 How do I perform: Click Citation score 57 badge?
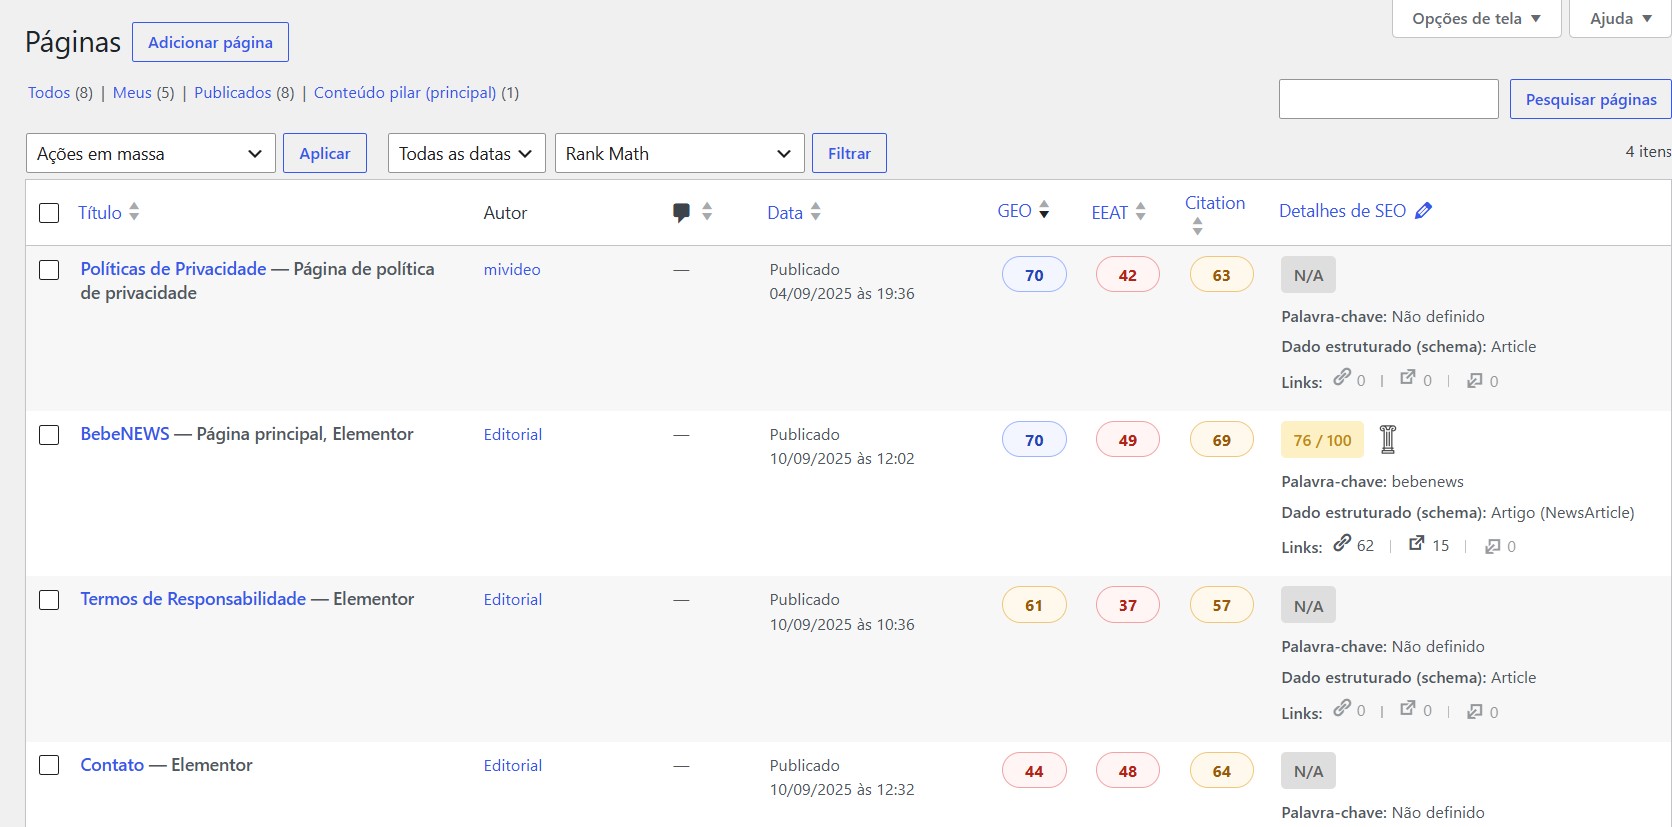1221,605
